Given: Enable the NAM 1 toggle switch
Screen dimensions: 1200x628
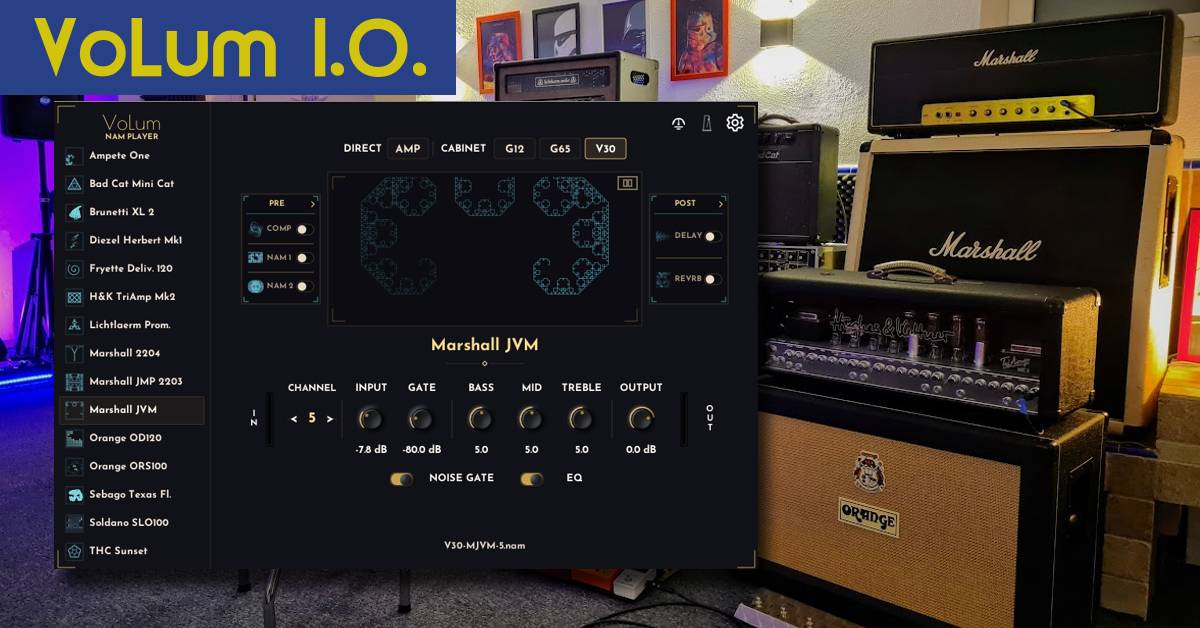Looking at the screenshot, I should 304,258.
